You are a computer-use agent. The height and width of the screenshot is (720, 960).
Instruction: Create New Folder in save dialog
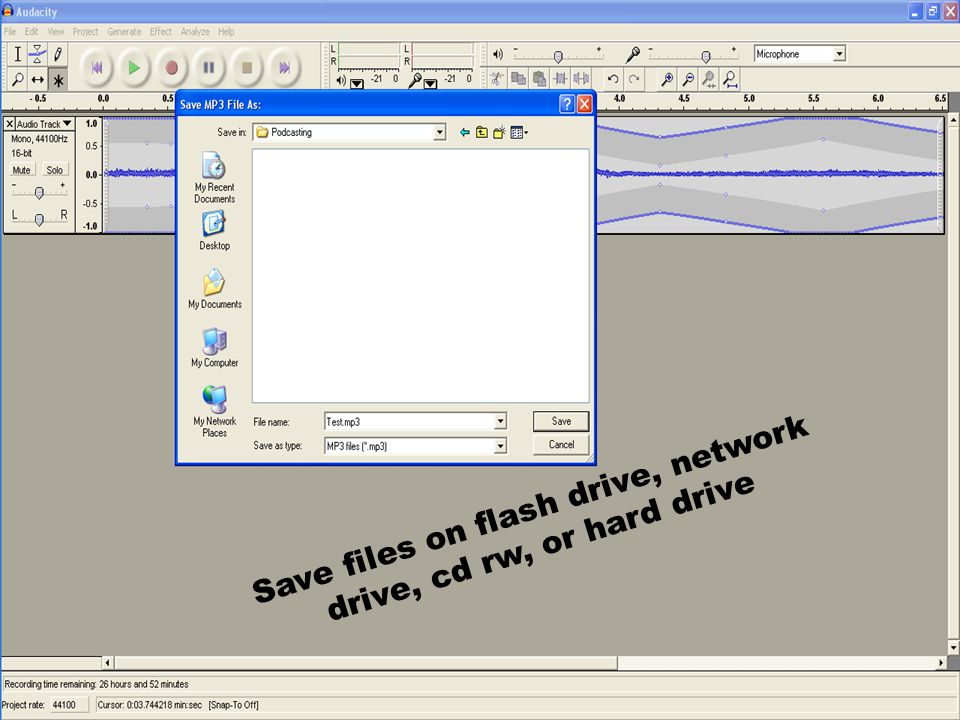(x=499, y=132)
